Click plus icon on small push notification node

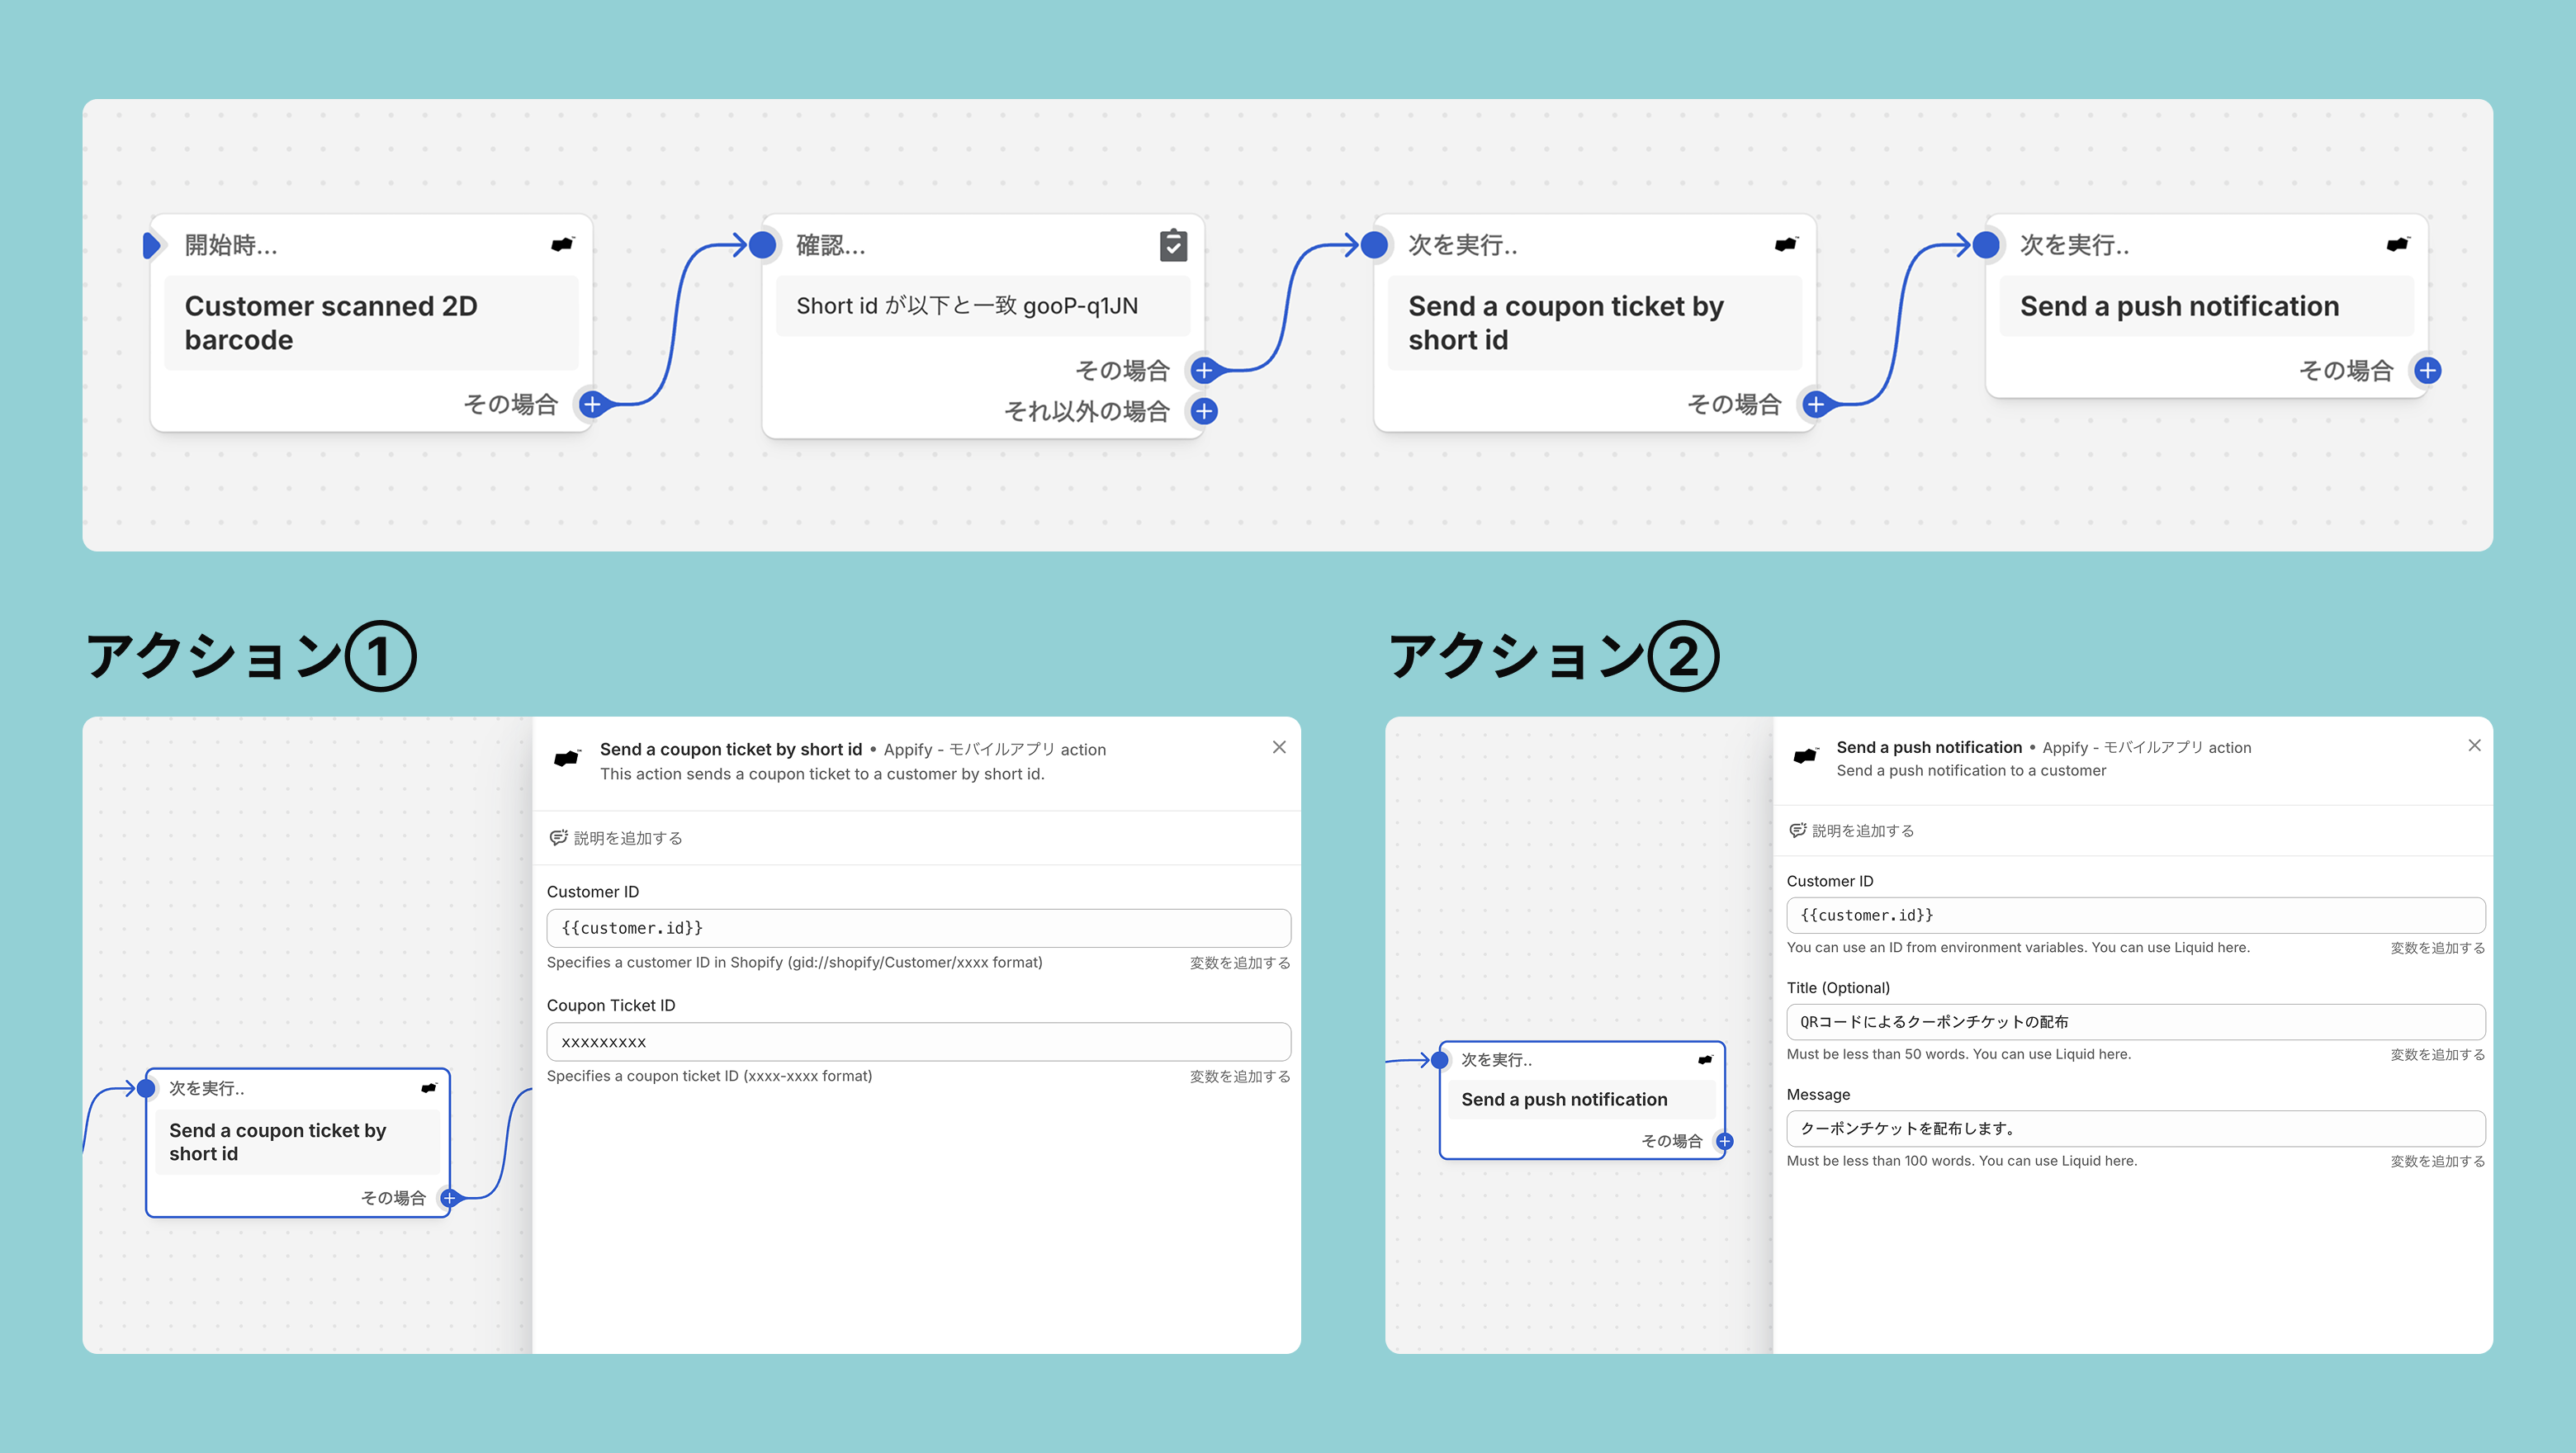tap(1724, 1141)
